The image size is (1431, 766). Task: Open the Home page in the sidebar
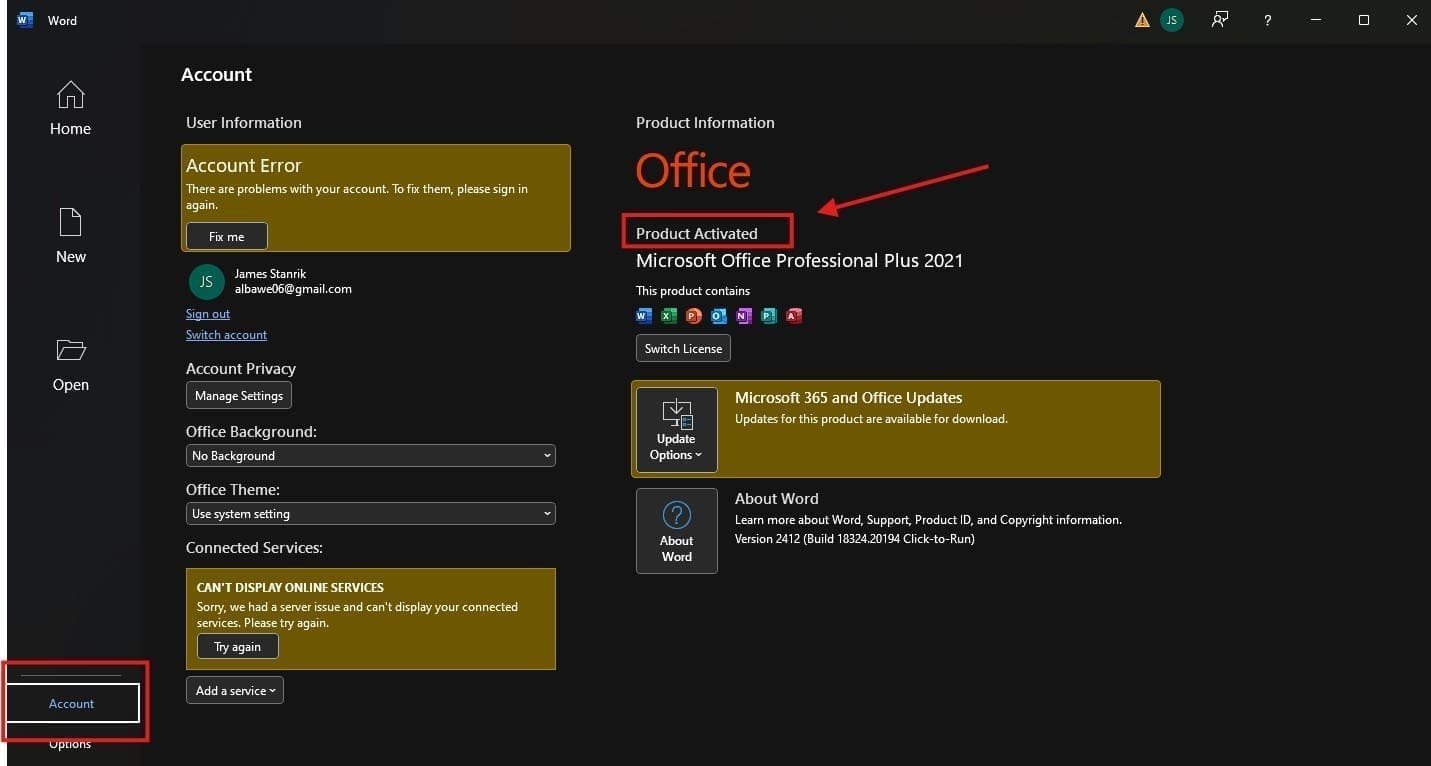pos(70,108)
